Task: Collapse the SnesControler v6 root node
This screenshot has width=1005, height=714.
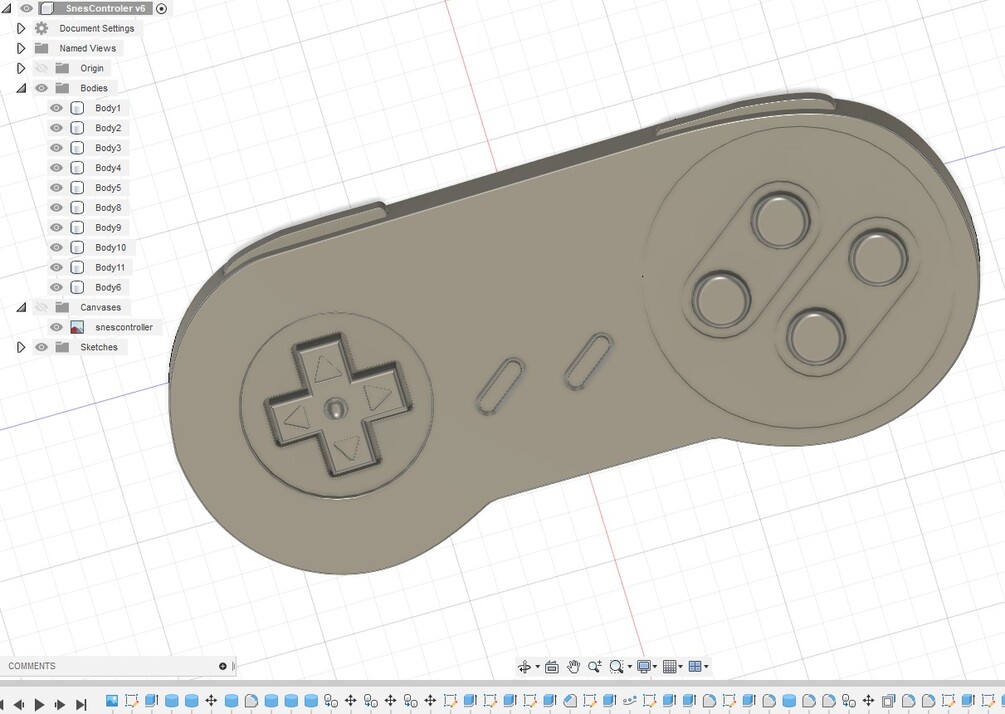Action: point(6,8)
